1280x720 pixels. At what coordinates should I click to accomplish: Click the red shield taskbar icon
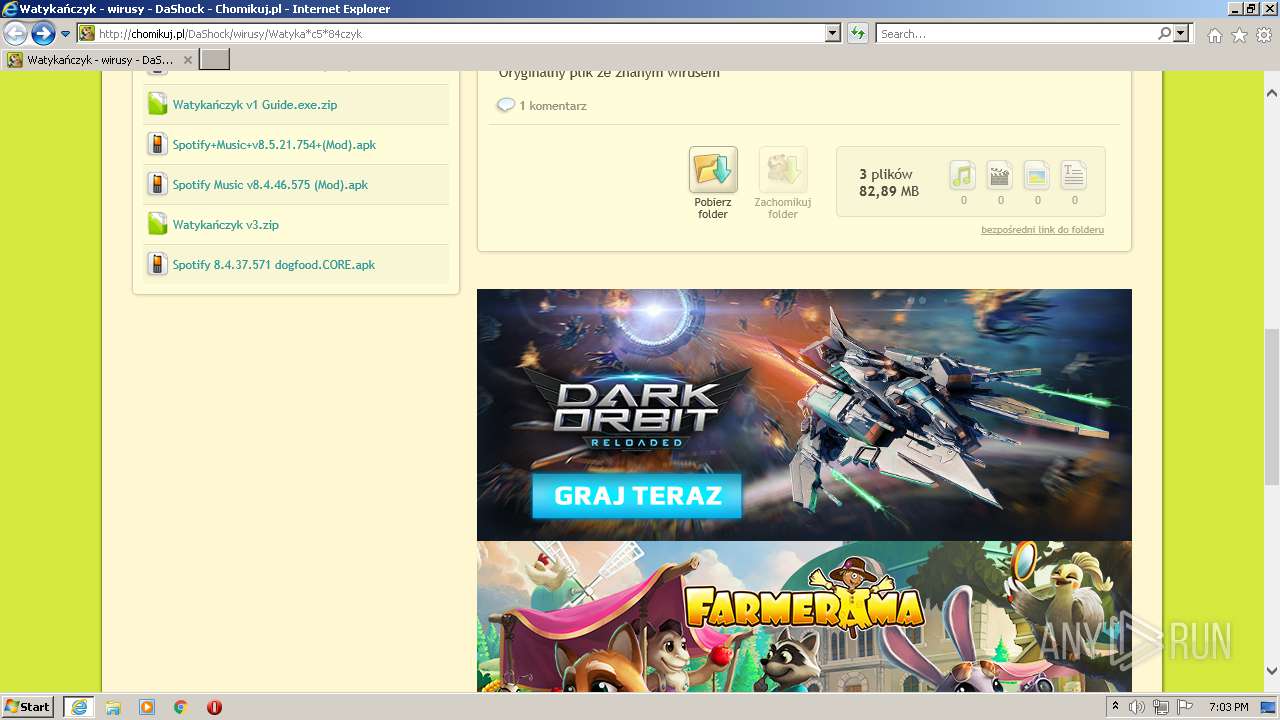[x=214, y=707]
